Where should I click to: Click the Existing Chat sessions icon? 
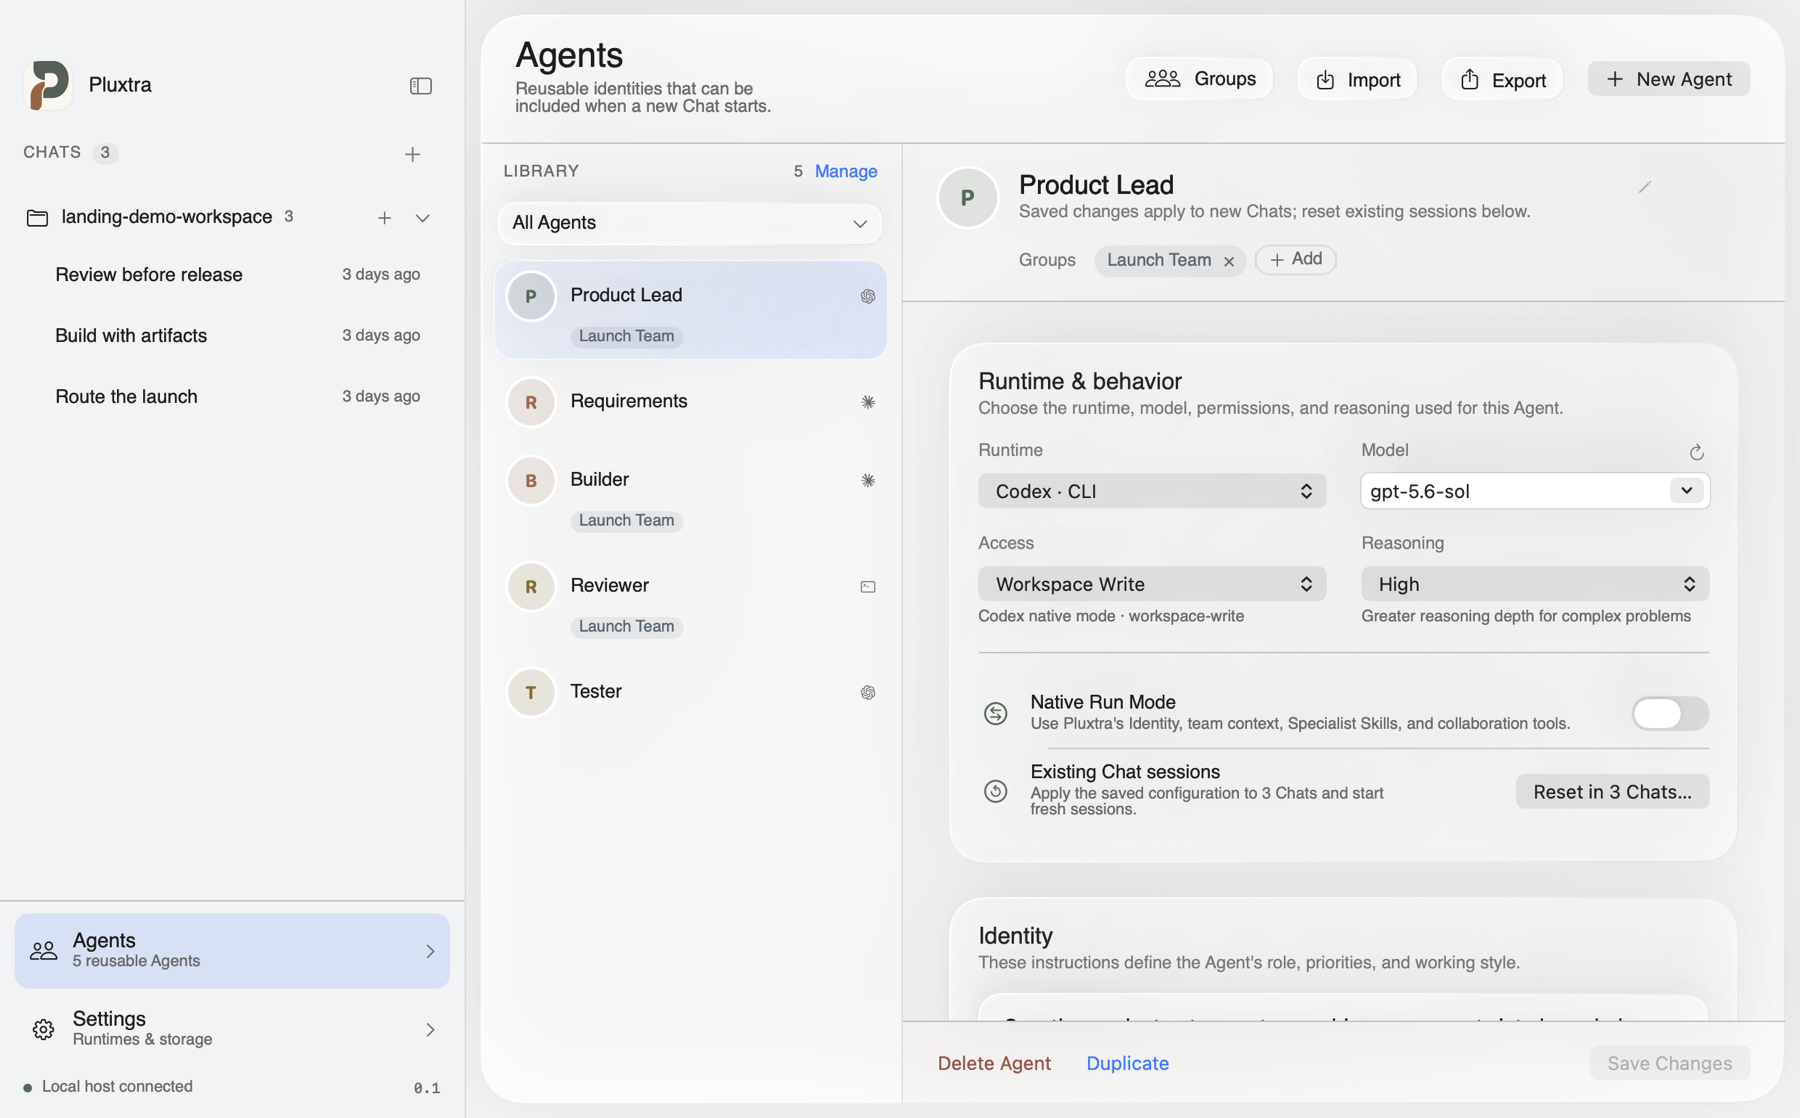995,791
